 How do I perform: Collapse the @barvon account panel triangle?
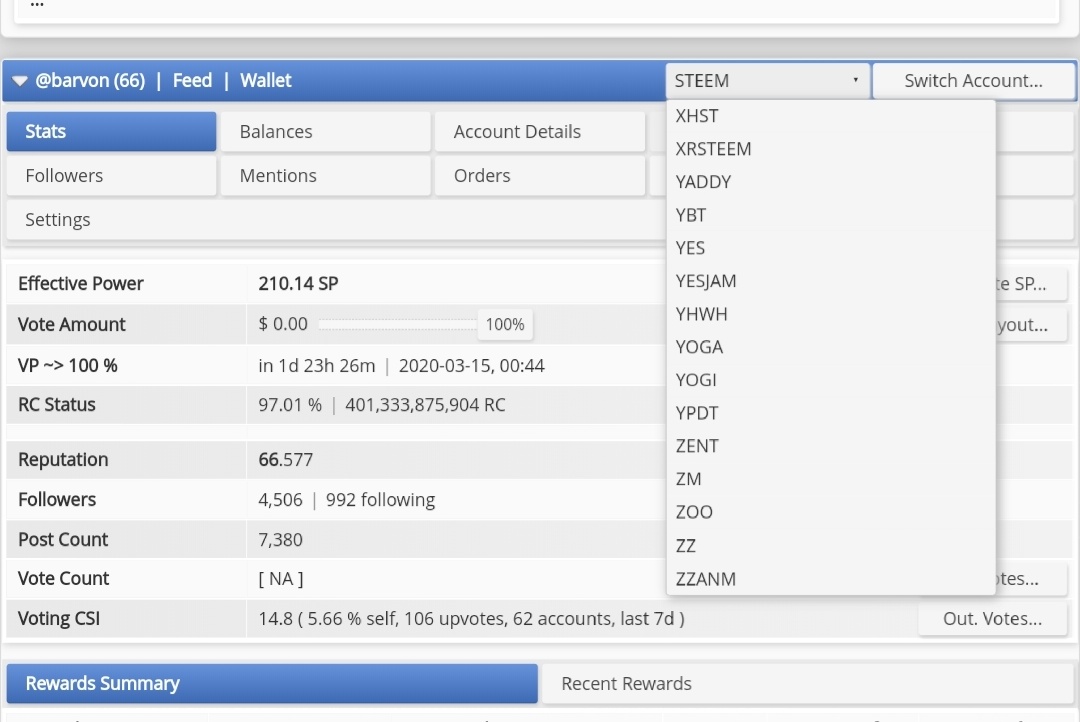click(20, 81)
